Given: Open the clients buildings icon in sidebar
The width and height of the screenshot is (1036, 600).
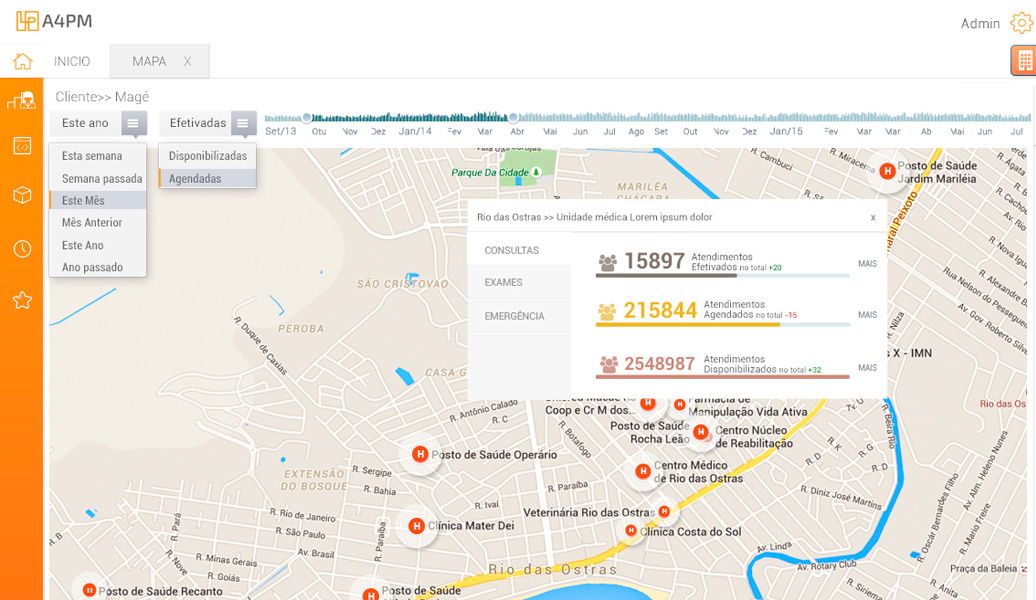Looking at the screenshot, I should [x=21, y=100].
